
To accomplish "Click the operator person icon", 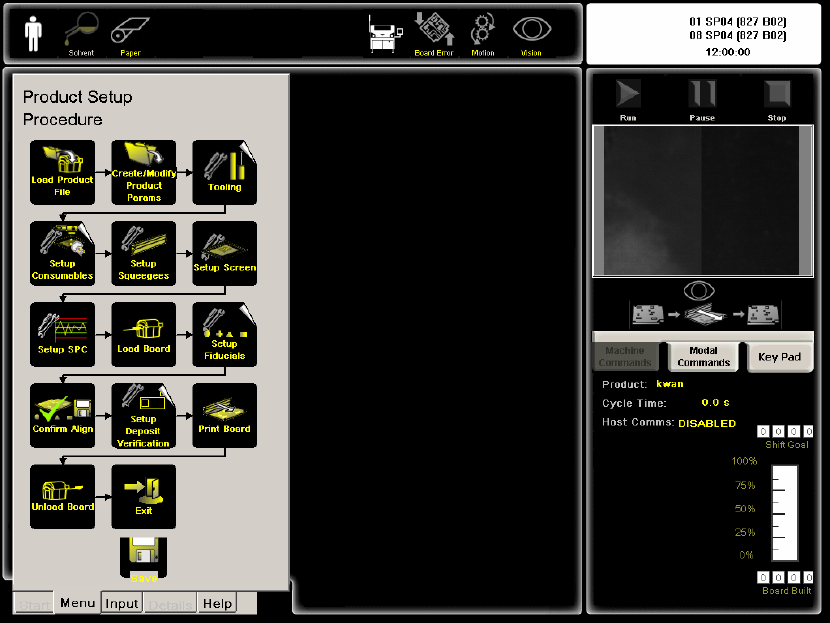I will click(x=33, y=33).
